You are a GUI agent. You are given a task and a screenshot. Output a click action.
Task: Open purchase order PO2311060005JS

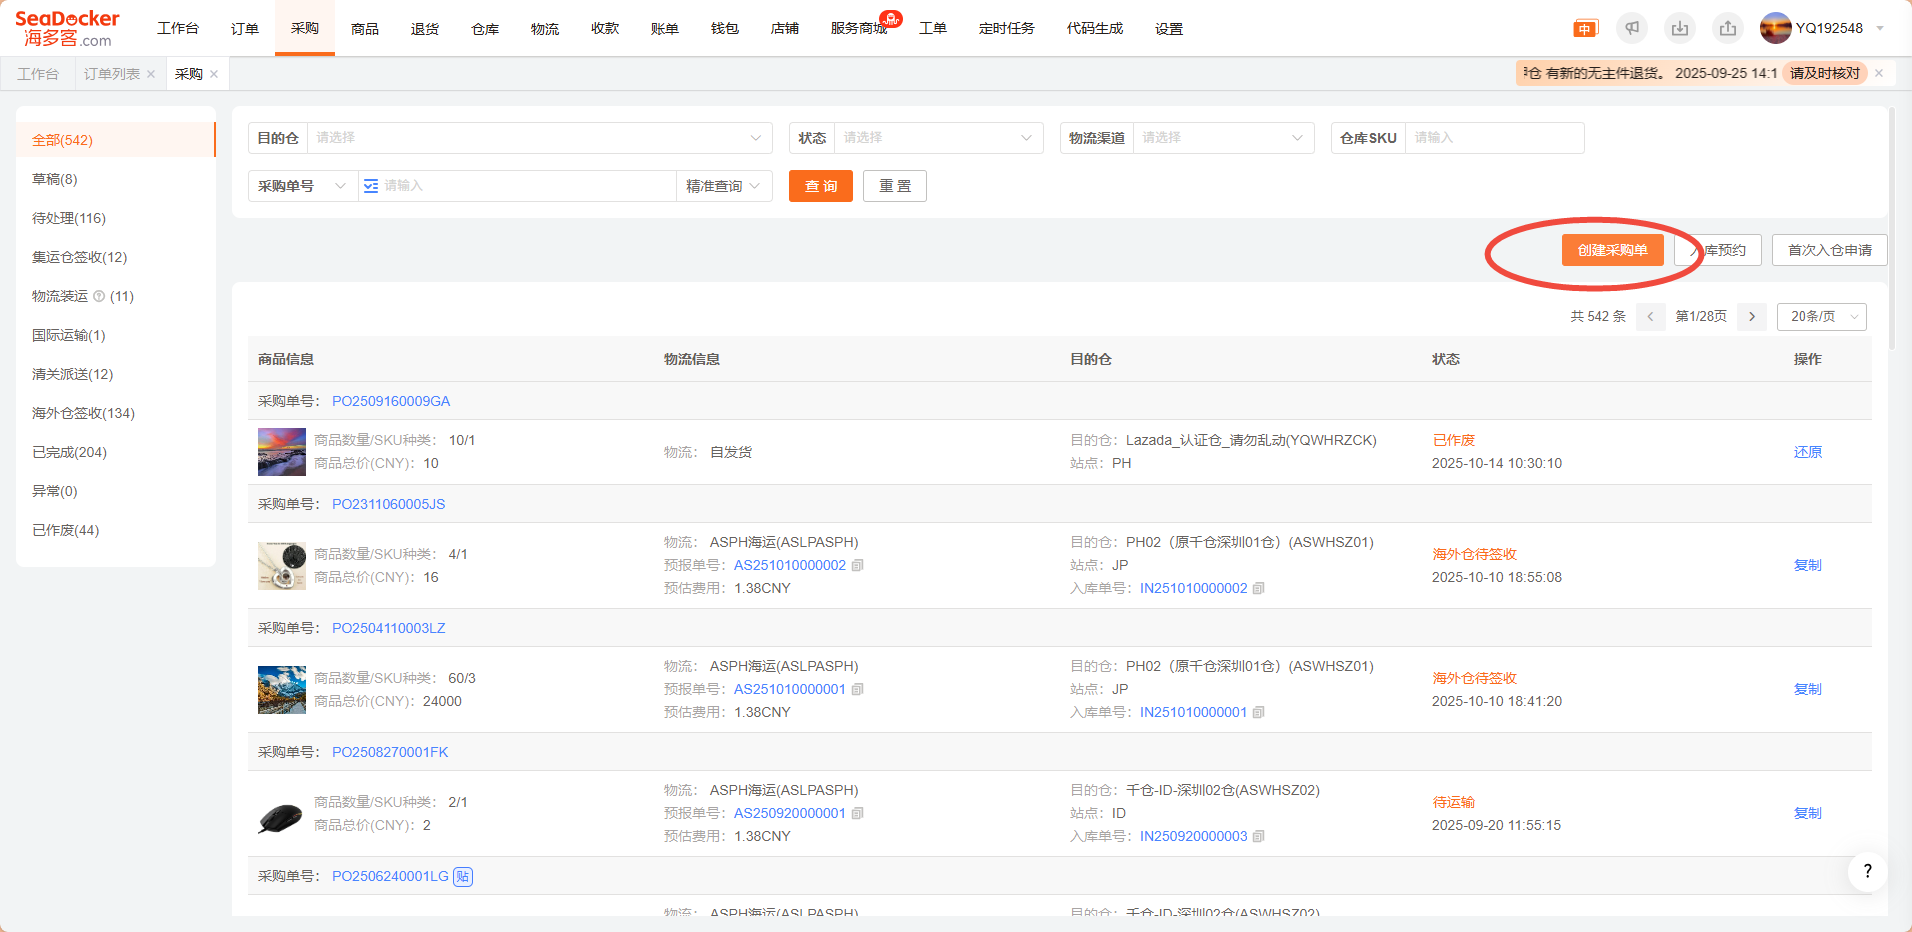(x=388, y=504)
